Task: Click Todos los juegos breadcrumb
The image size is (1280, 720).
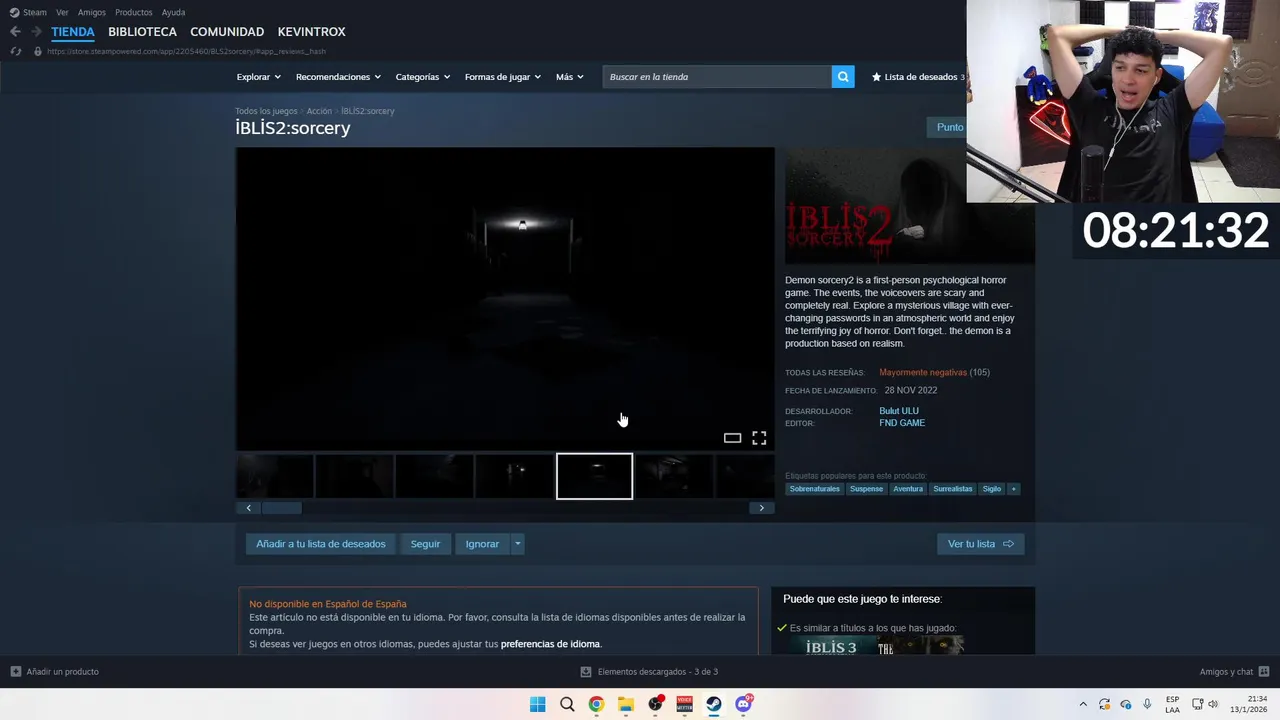Action: click(266, 111)
